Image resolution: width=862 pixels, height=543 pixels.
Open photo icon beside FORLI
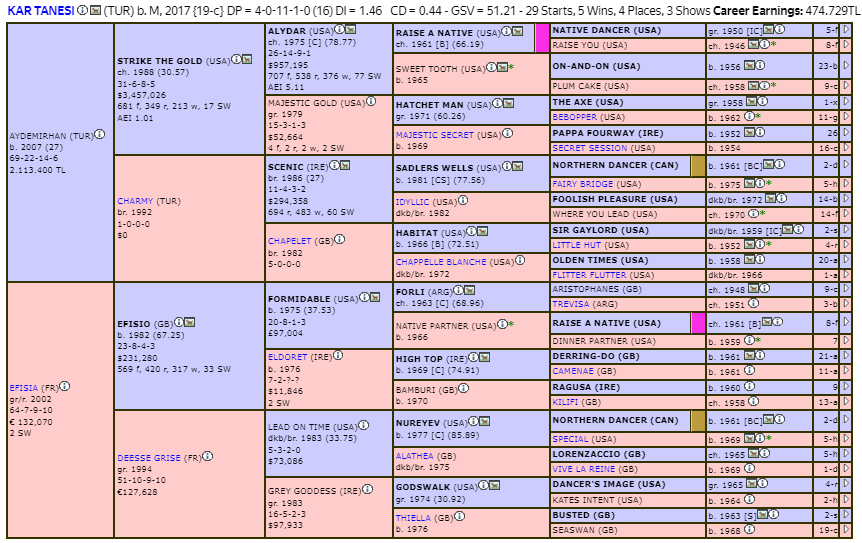coord(469,290)
